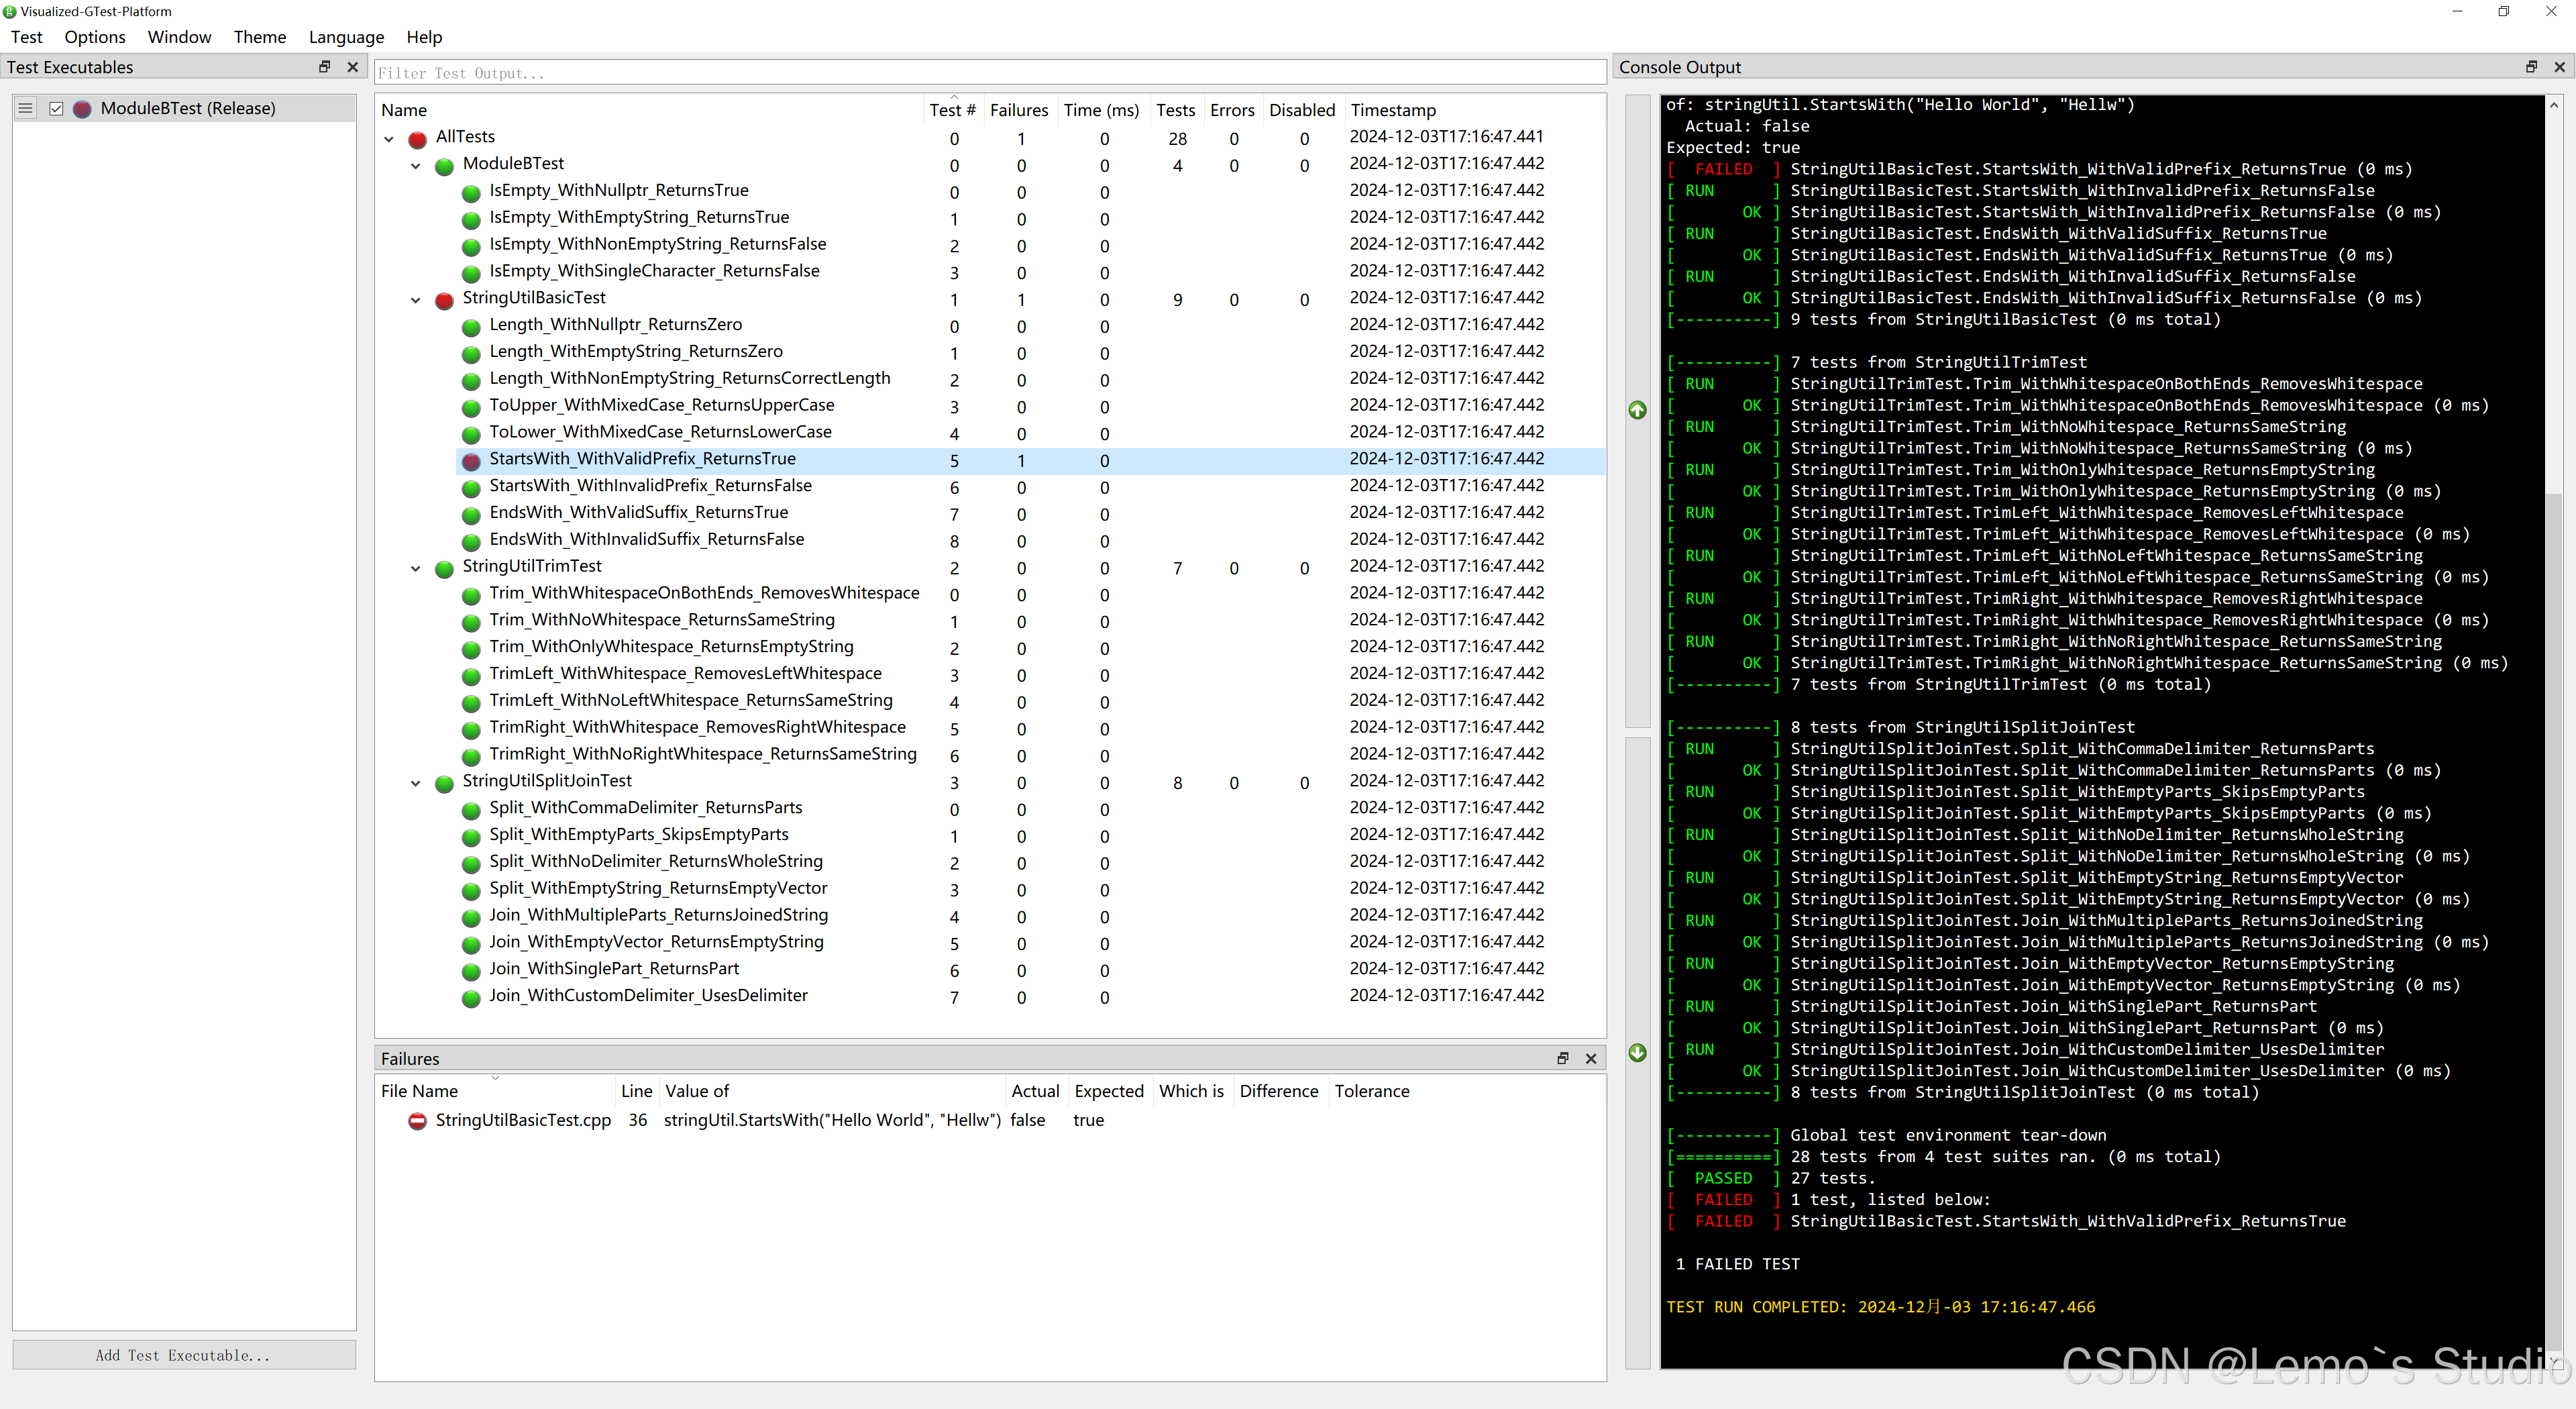Float the Test Executables panel
This screenshot has width=2576, height=1409.
click(324, 67)
